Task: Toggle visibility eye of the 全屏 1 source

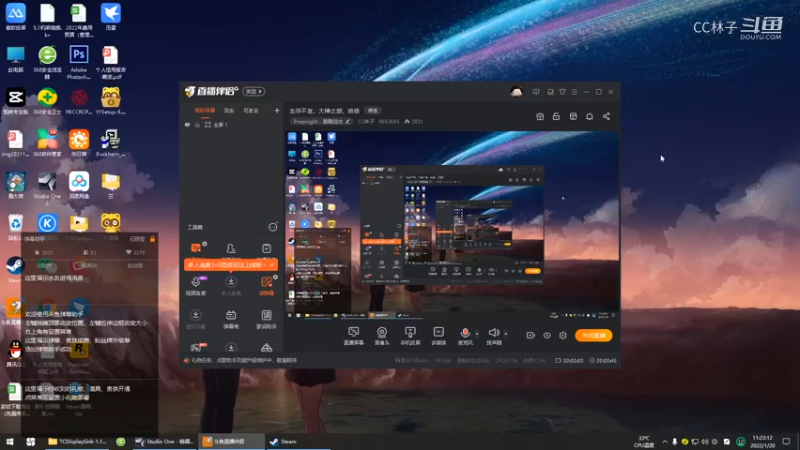Action: pyautogui.click(x=187, y=124)
